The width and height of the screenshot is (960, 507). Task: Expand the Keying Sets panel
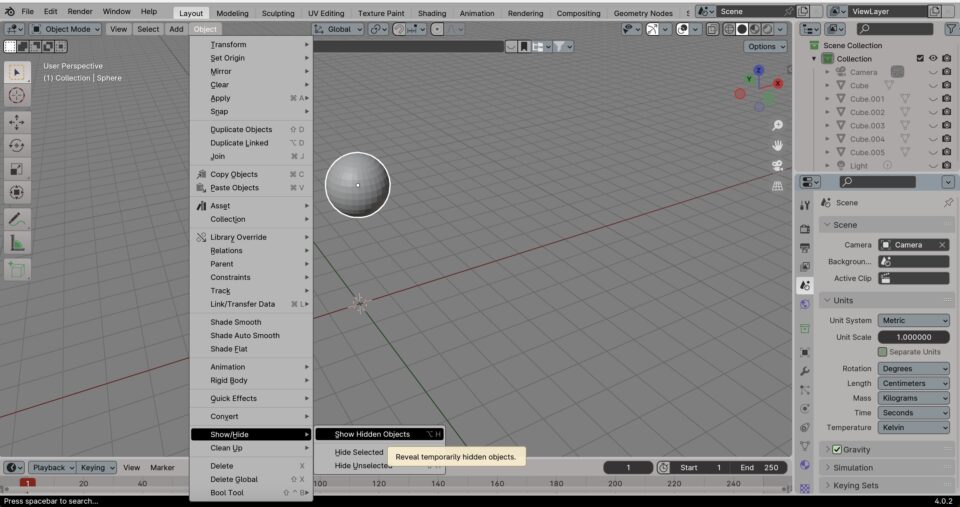coord(855,485)
